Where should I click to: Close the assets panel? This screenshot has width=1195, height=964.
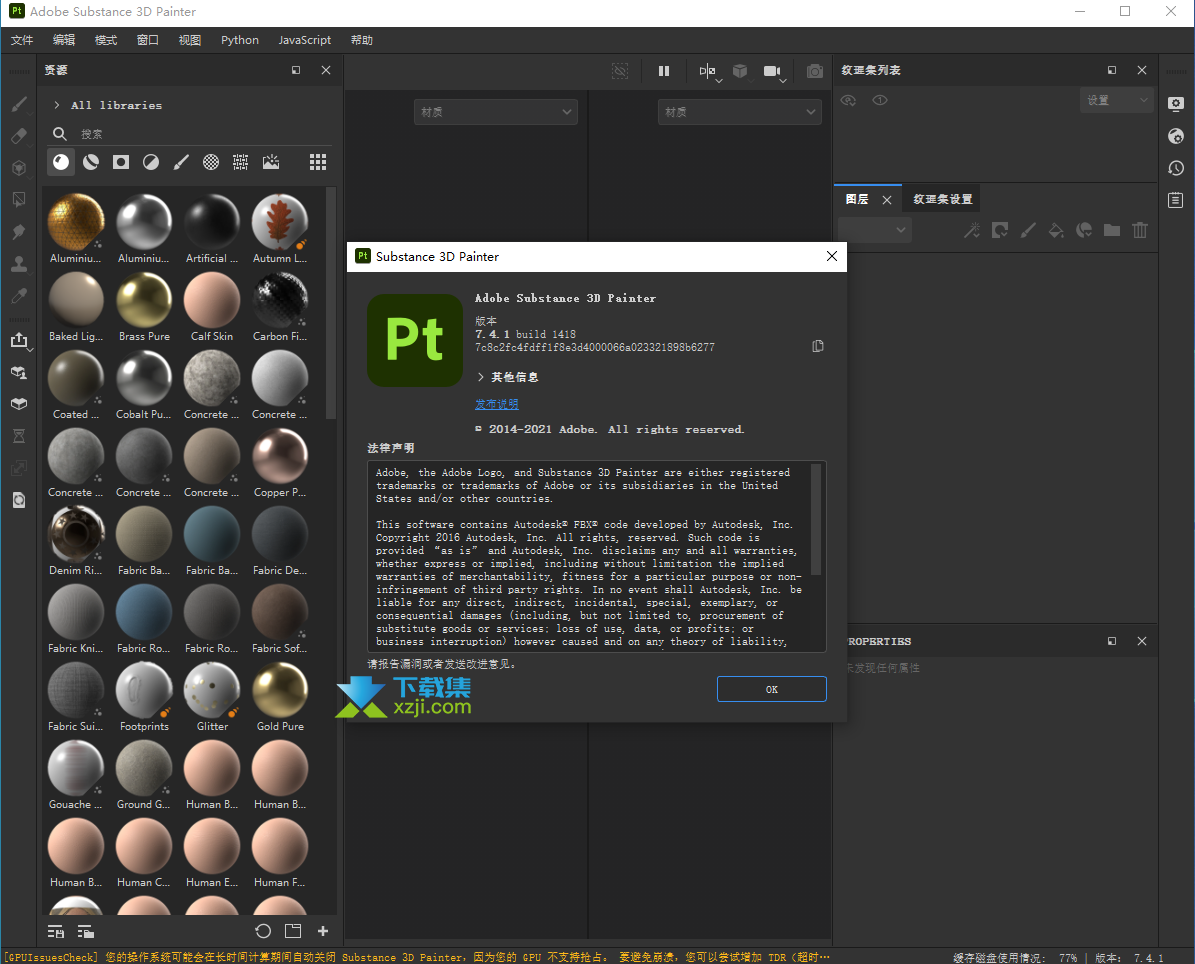pyautogui.click(x=326, y=70)
